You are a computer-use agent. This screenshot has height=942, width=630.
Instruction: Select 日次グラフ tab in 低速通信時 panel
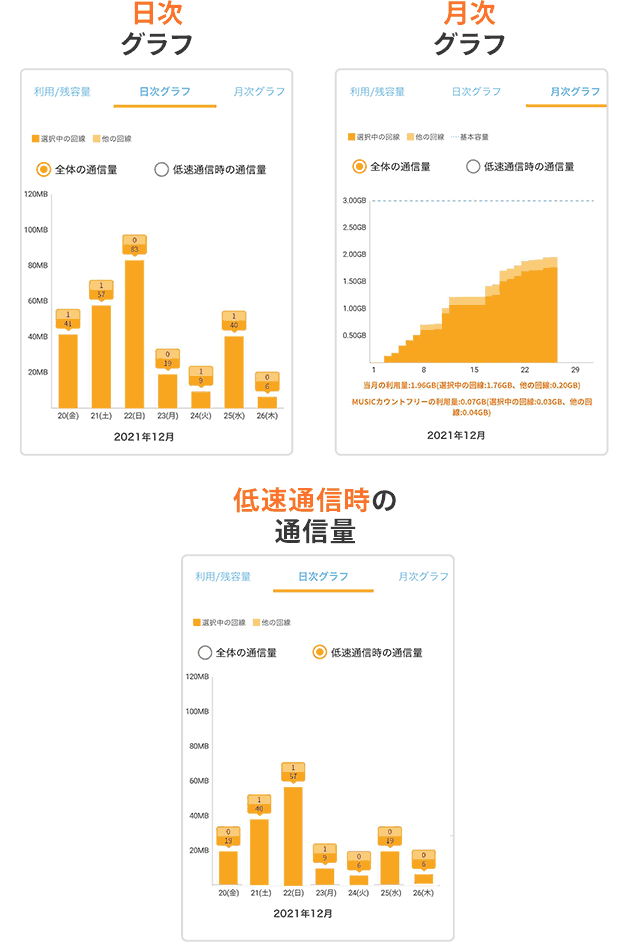coord(323,576)
